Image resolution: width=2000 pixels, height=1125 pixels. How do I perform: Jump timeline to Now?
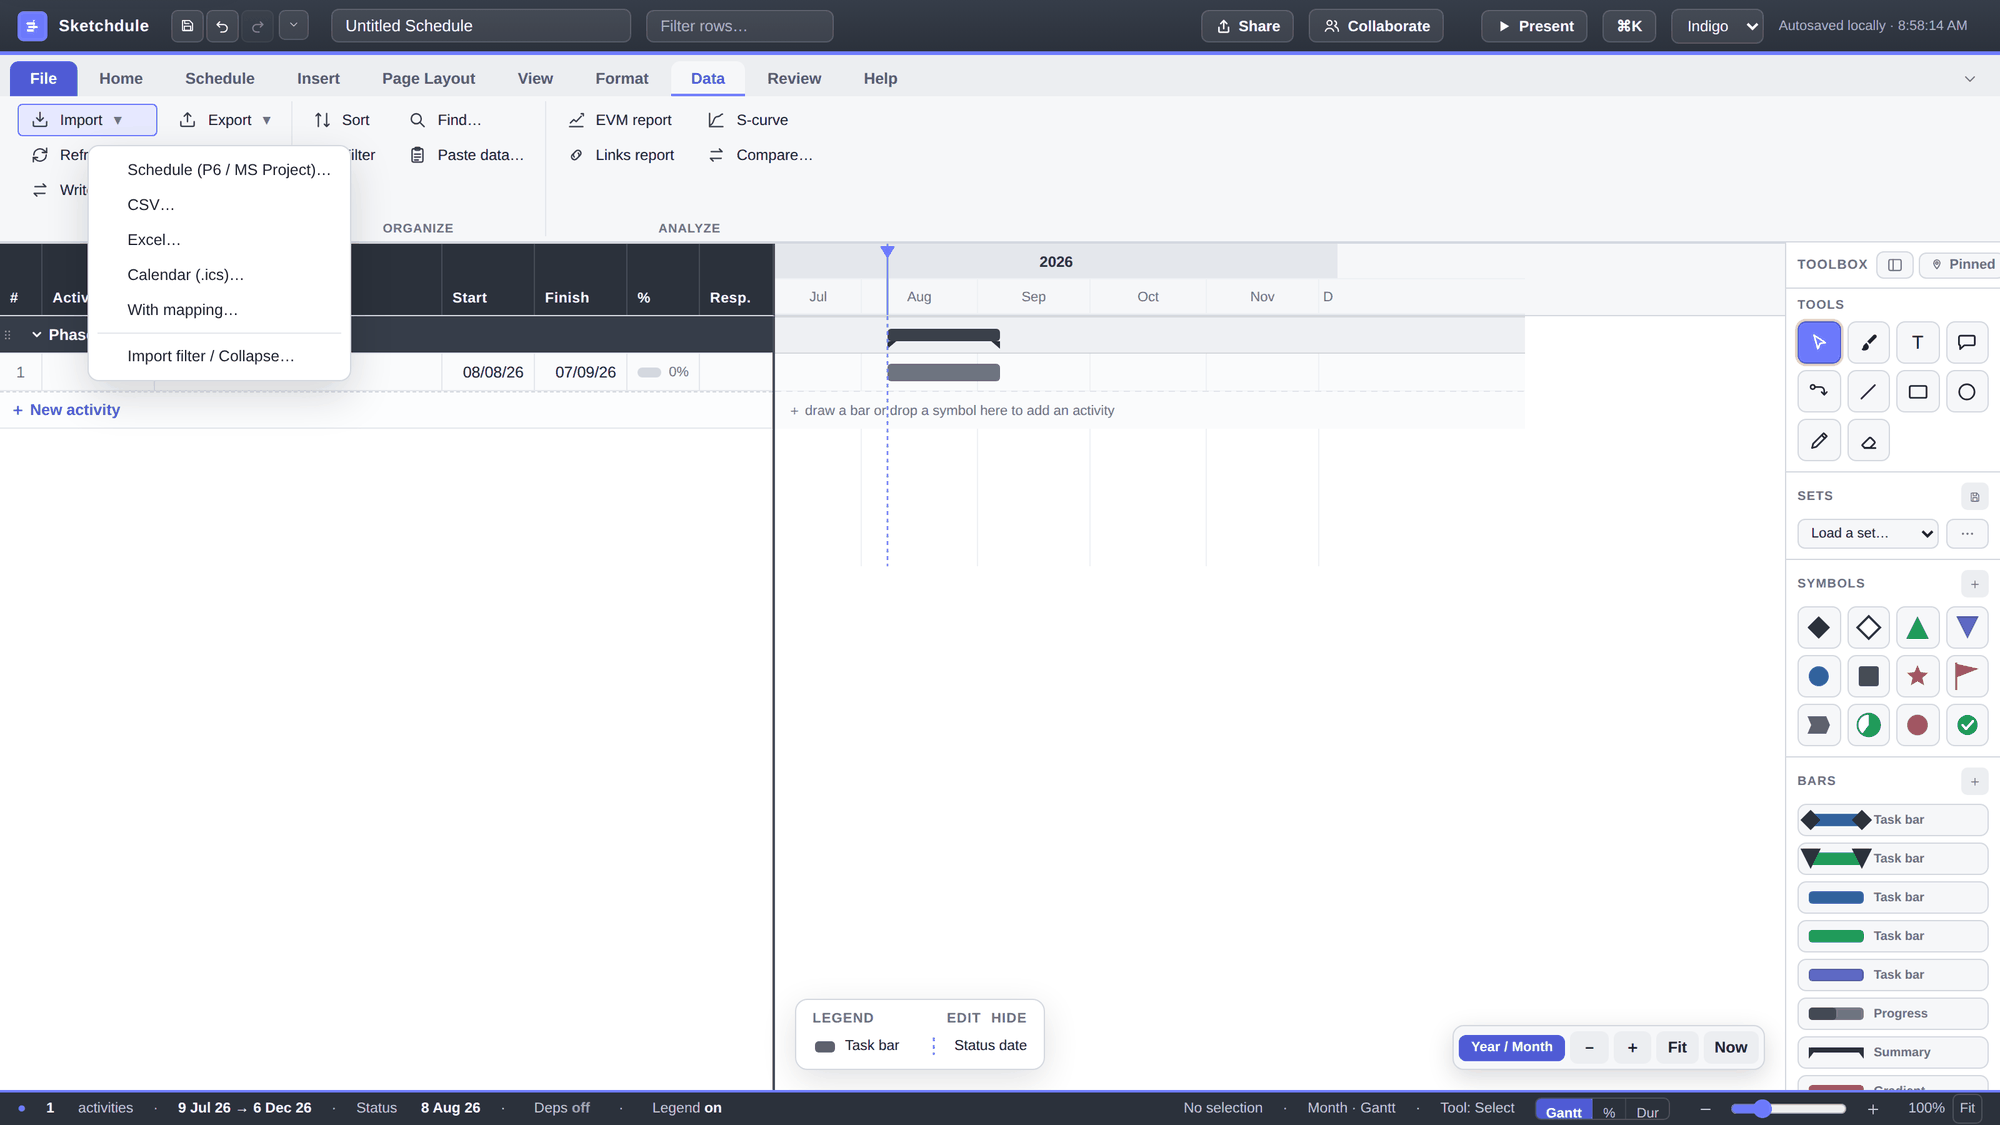pyautogui.click(x=1730, y=1047)
